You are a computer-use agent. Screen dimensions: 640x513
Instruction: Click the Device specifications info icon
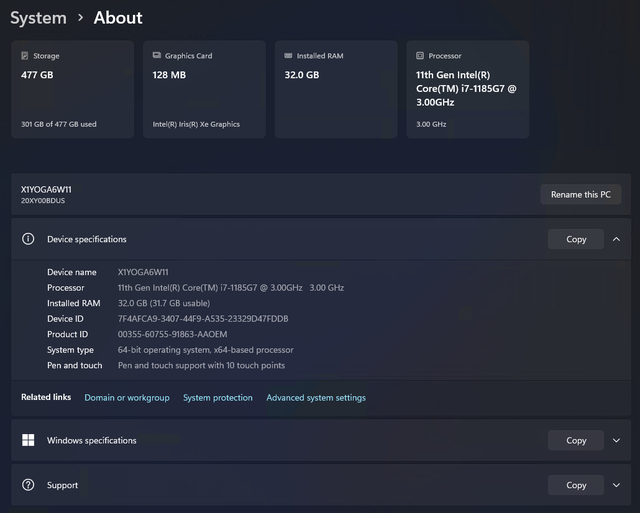pos(28,240)
